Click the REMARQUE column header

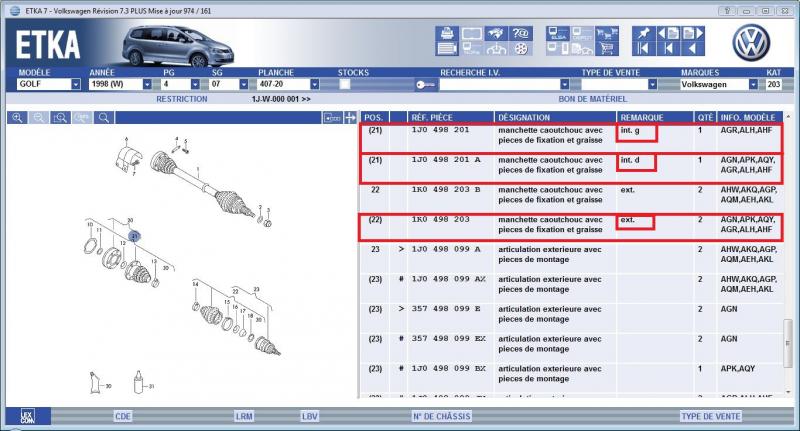point(655,117)
